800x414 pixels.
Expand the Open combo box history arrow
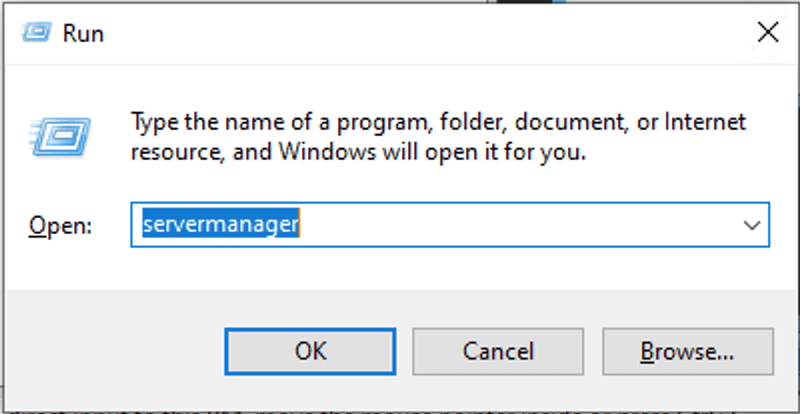pyautogui.click(x=752, y=226)
